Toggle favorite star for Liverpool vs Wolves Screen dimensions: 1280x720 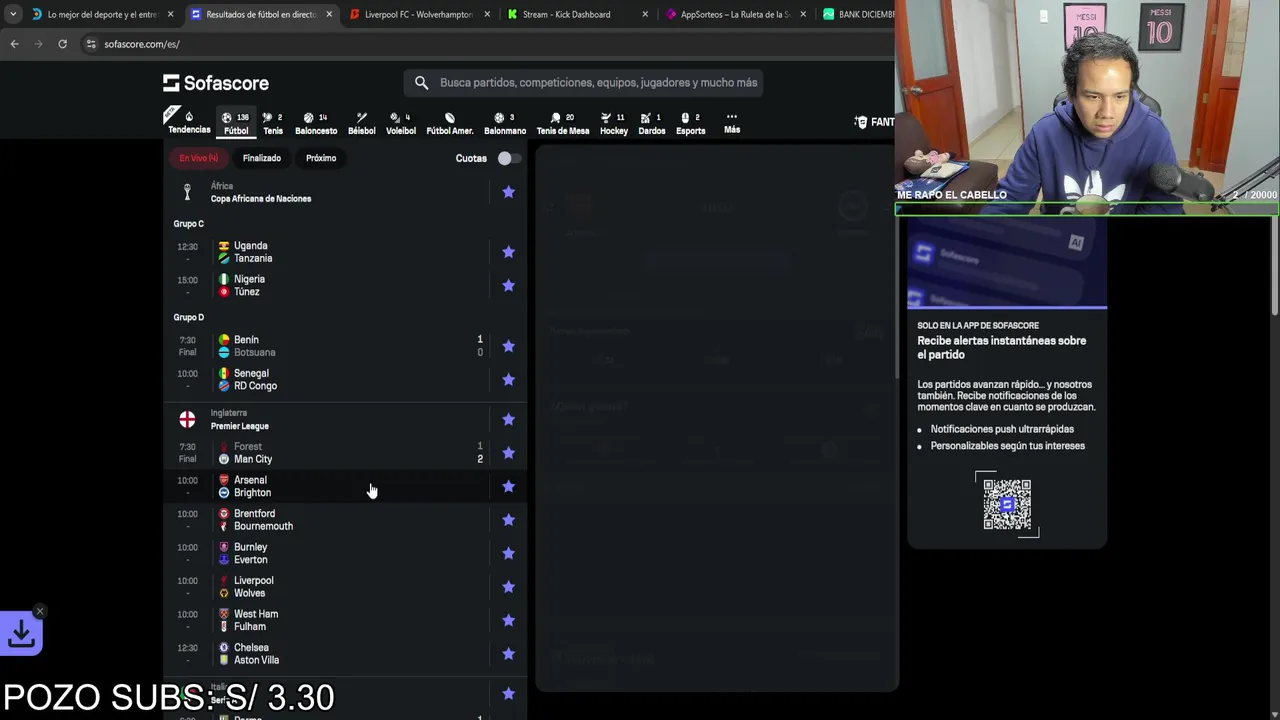[508, 587]
